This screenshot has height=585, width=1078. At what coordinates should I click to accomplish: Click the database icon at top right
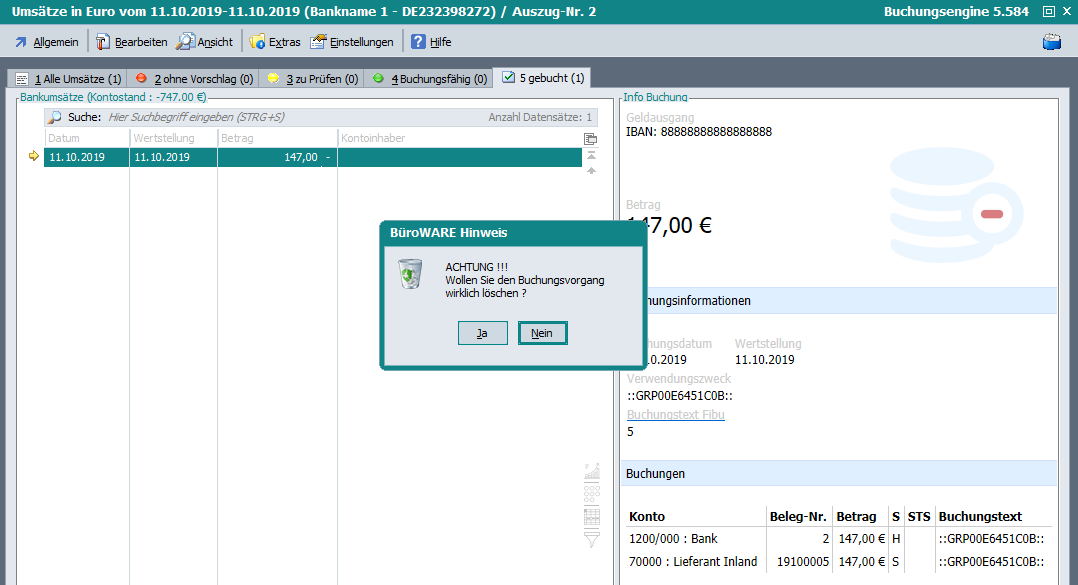click(x=1051, y=42)
